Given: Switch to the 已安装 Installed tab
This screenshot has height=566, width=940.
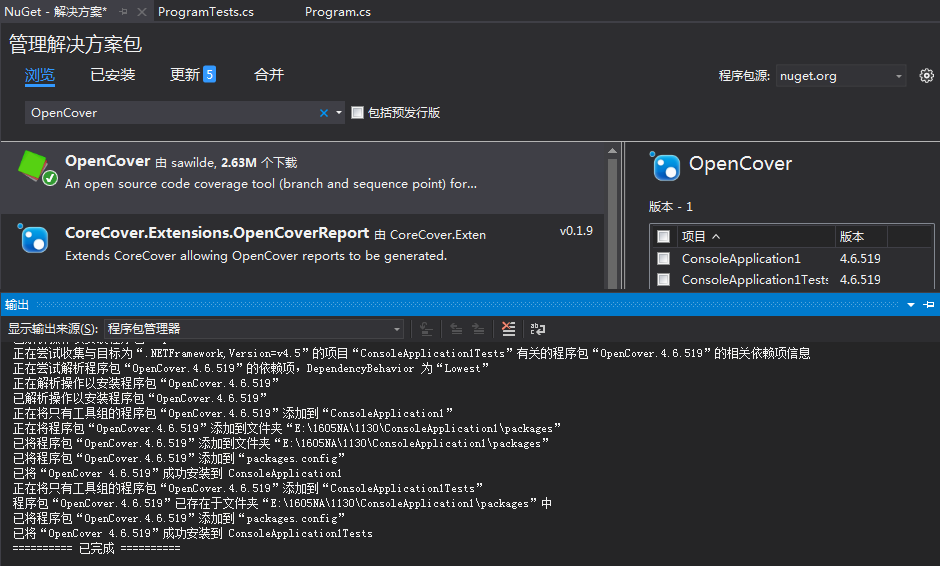Looking at the screenshot, I should (x=113, y=75).
